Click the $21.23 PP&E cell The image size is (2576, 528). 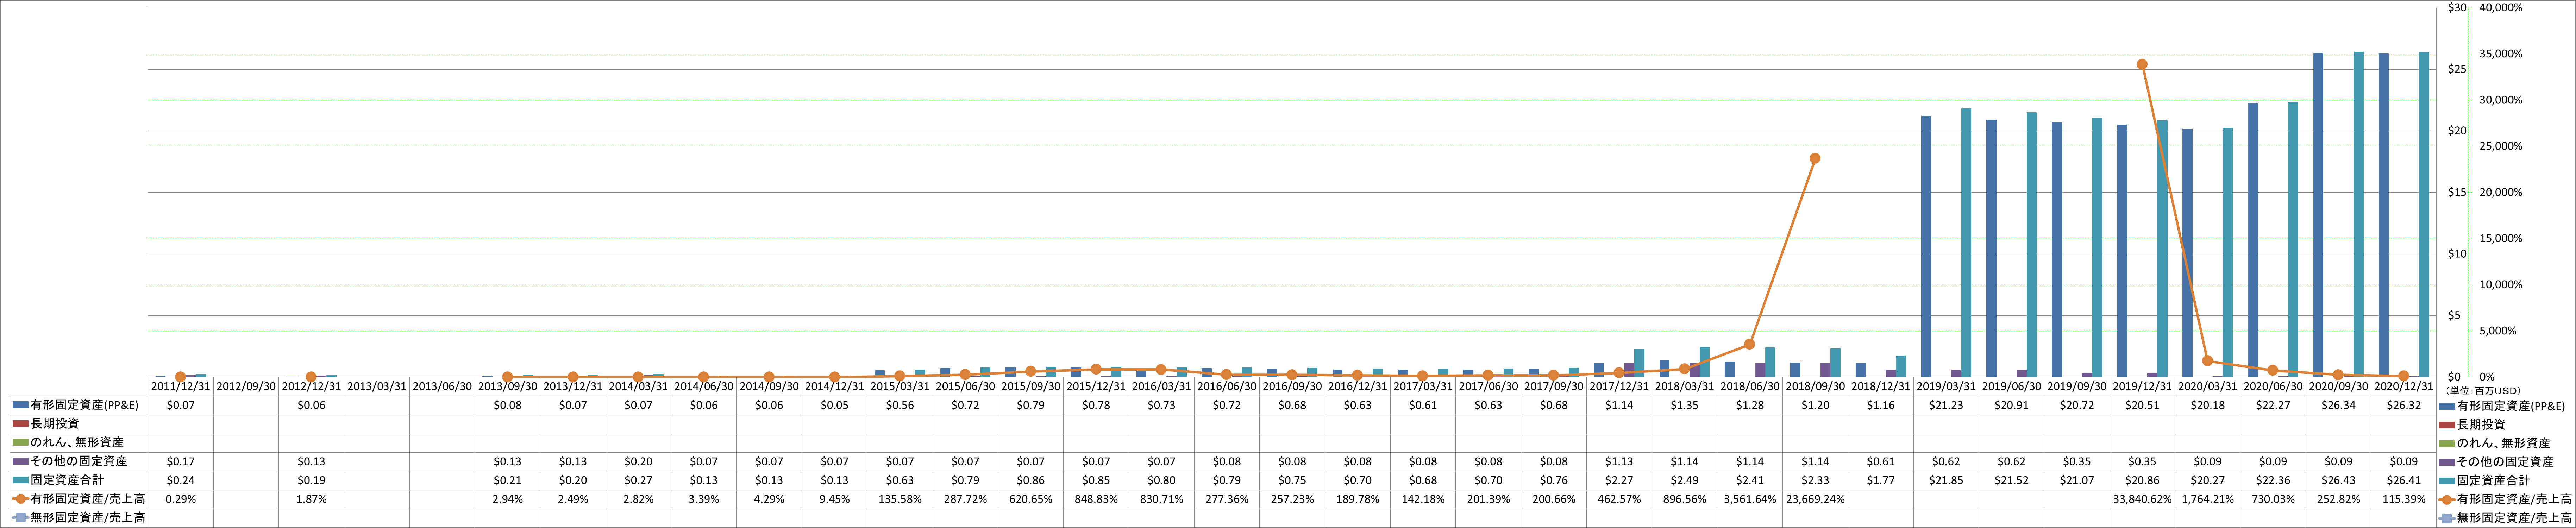tap(1946, 405)
